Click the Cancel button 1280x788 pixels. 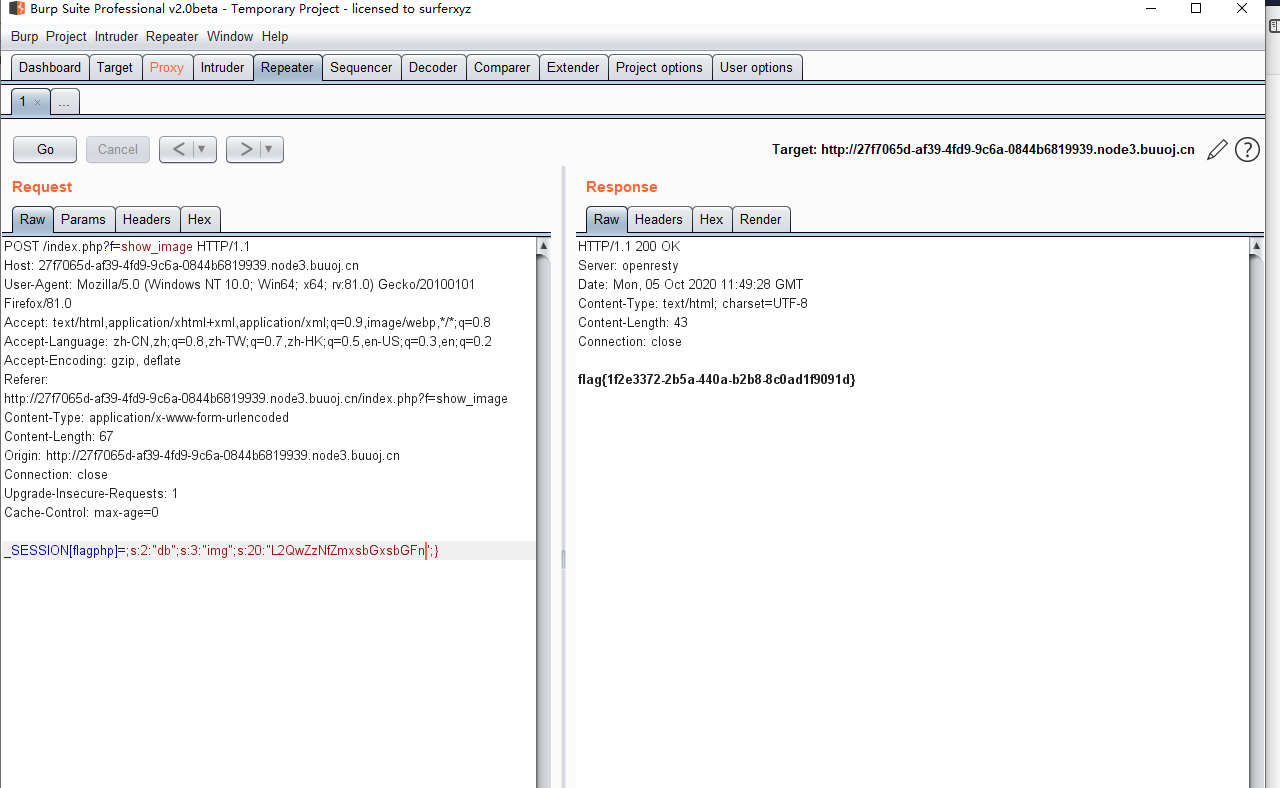click(118, 149)
